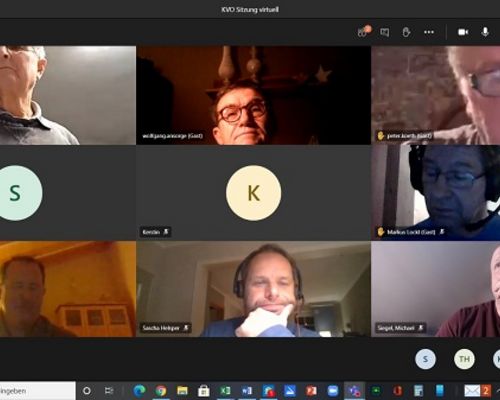The height and width of the screenshot is (400, 500).
Task: Open Microsoft Edge from the taskbar
Action: pyautogui.click(x=139, y=391)
